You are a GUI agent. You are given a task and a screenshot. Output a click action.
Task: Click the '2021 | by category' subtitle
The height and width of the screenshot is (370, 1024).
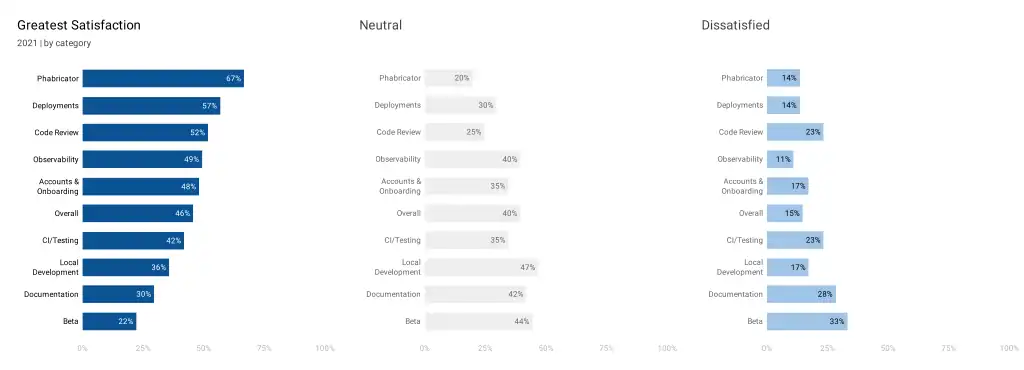point(54,44)
